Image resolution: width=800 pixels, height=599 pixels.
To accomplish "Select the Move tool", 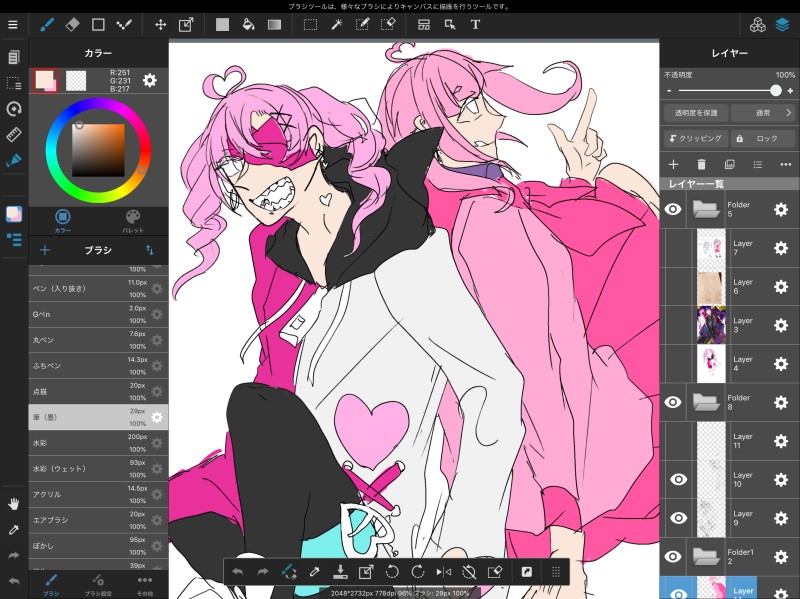I will 160,24.
